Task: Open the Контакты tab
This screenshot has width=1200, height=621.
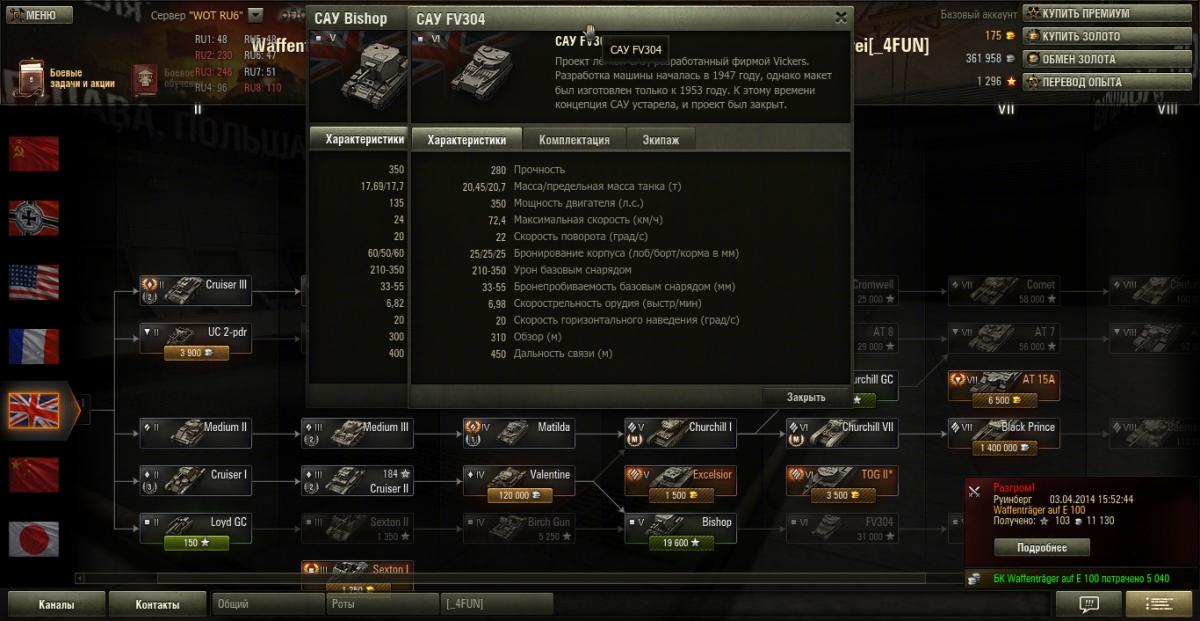Action: (158, 604)
